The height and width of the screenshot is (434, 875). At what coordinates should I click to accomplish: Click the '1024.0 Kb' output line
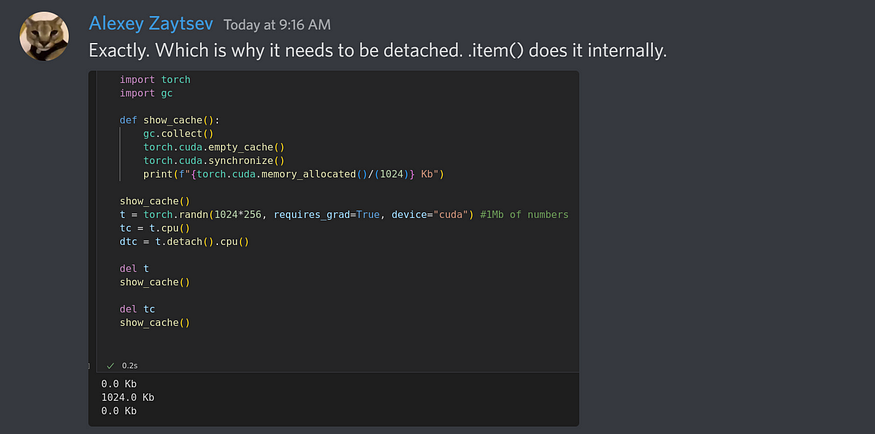pyautogui.click(x=128, y=397)
